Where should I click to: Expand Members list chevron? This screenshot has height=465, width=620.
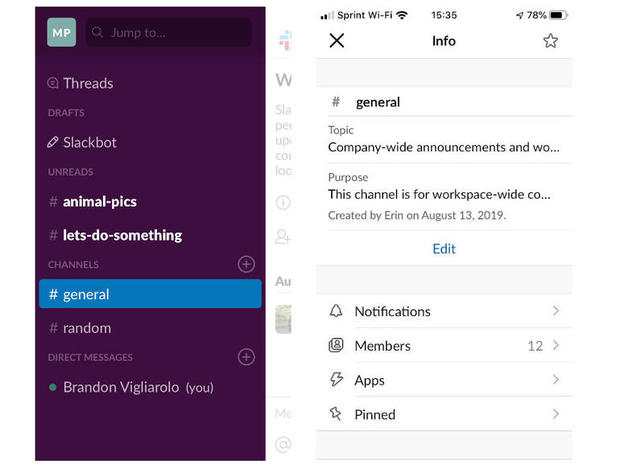point(556,346)
